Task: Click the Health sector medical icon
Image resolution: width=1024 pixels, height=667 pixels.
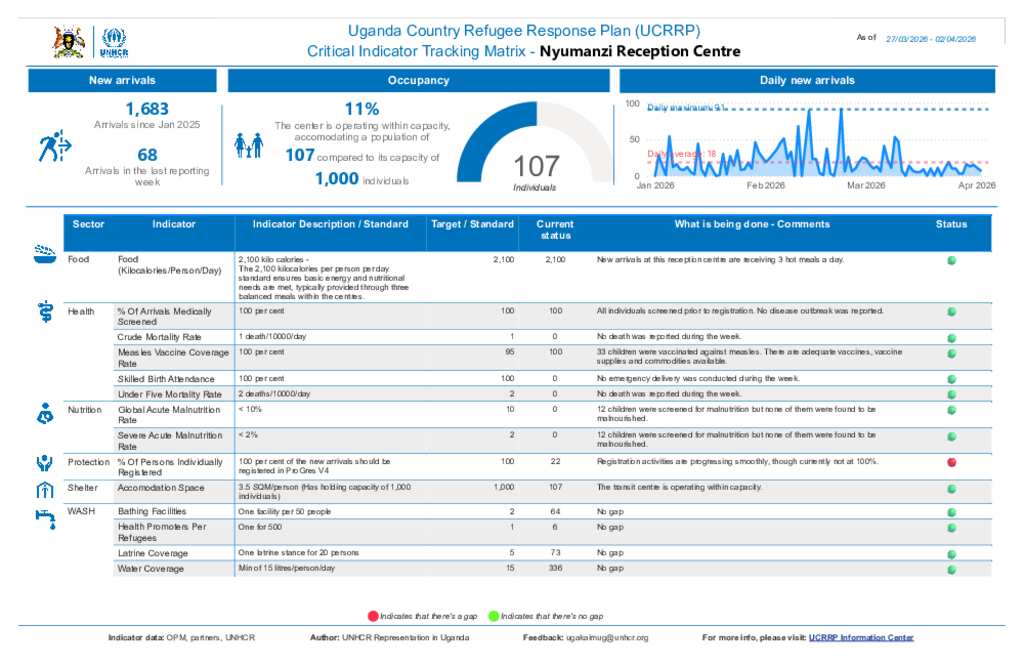Action: click(44, 310)
